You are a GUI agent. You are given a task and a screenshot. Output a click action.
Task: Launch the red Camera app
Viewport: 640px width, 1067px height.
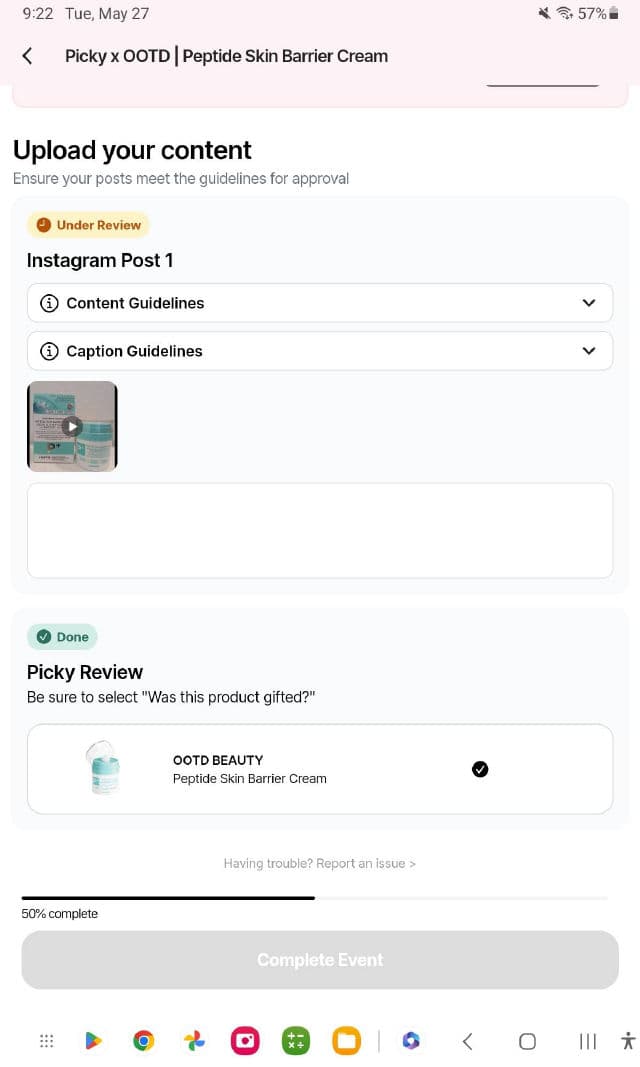(245, 1041)
